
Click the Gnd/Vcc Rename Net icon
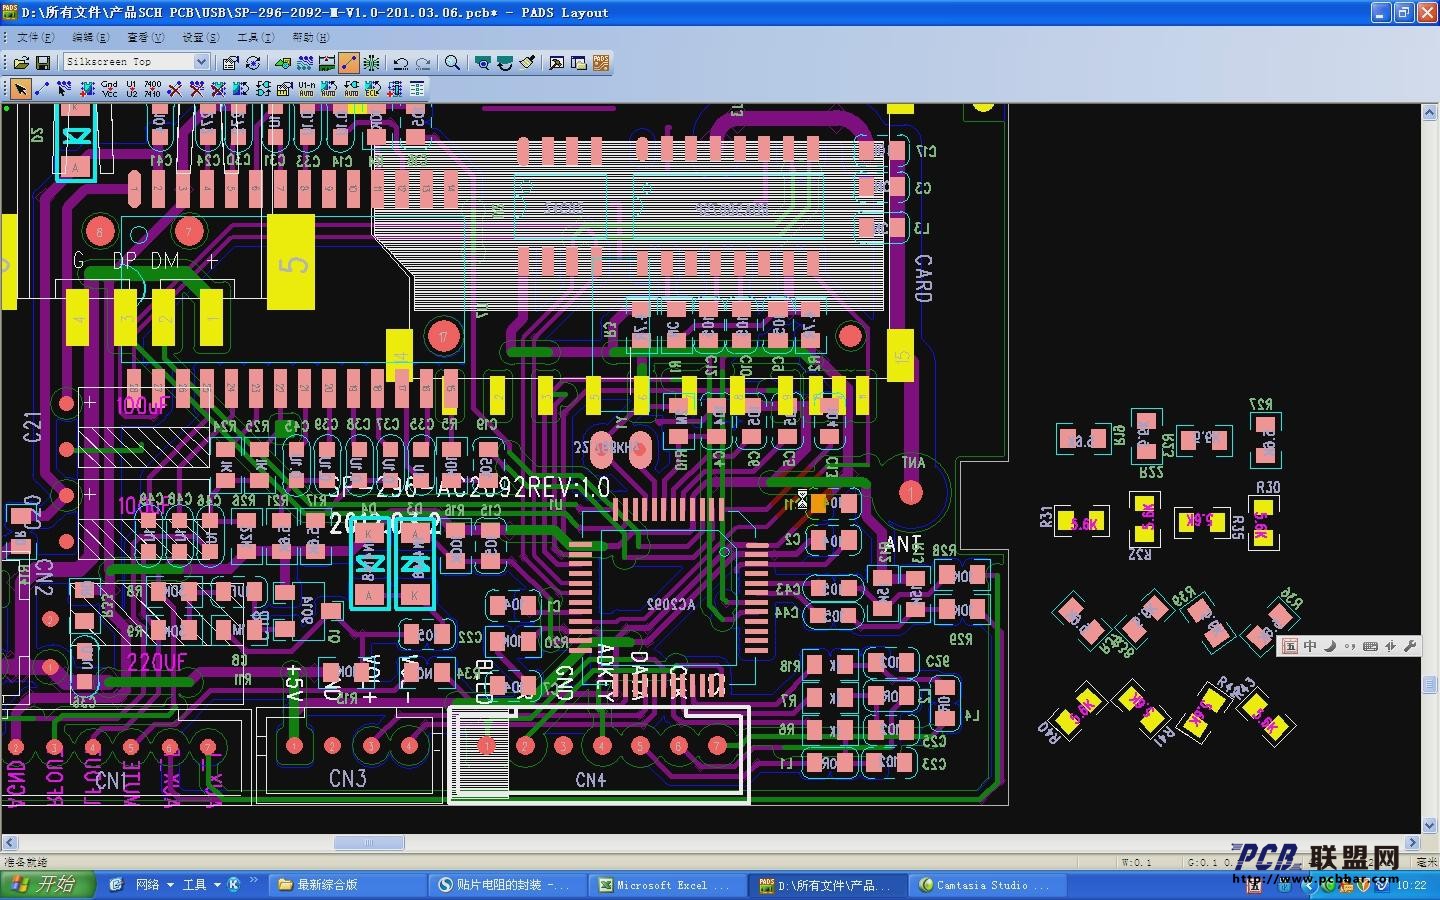point(109,89)
